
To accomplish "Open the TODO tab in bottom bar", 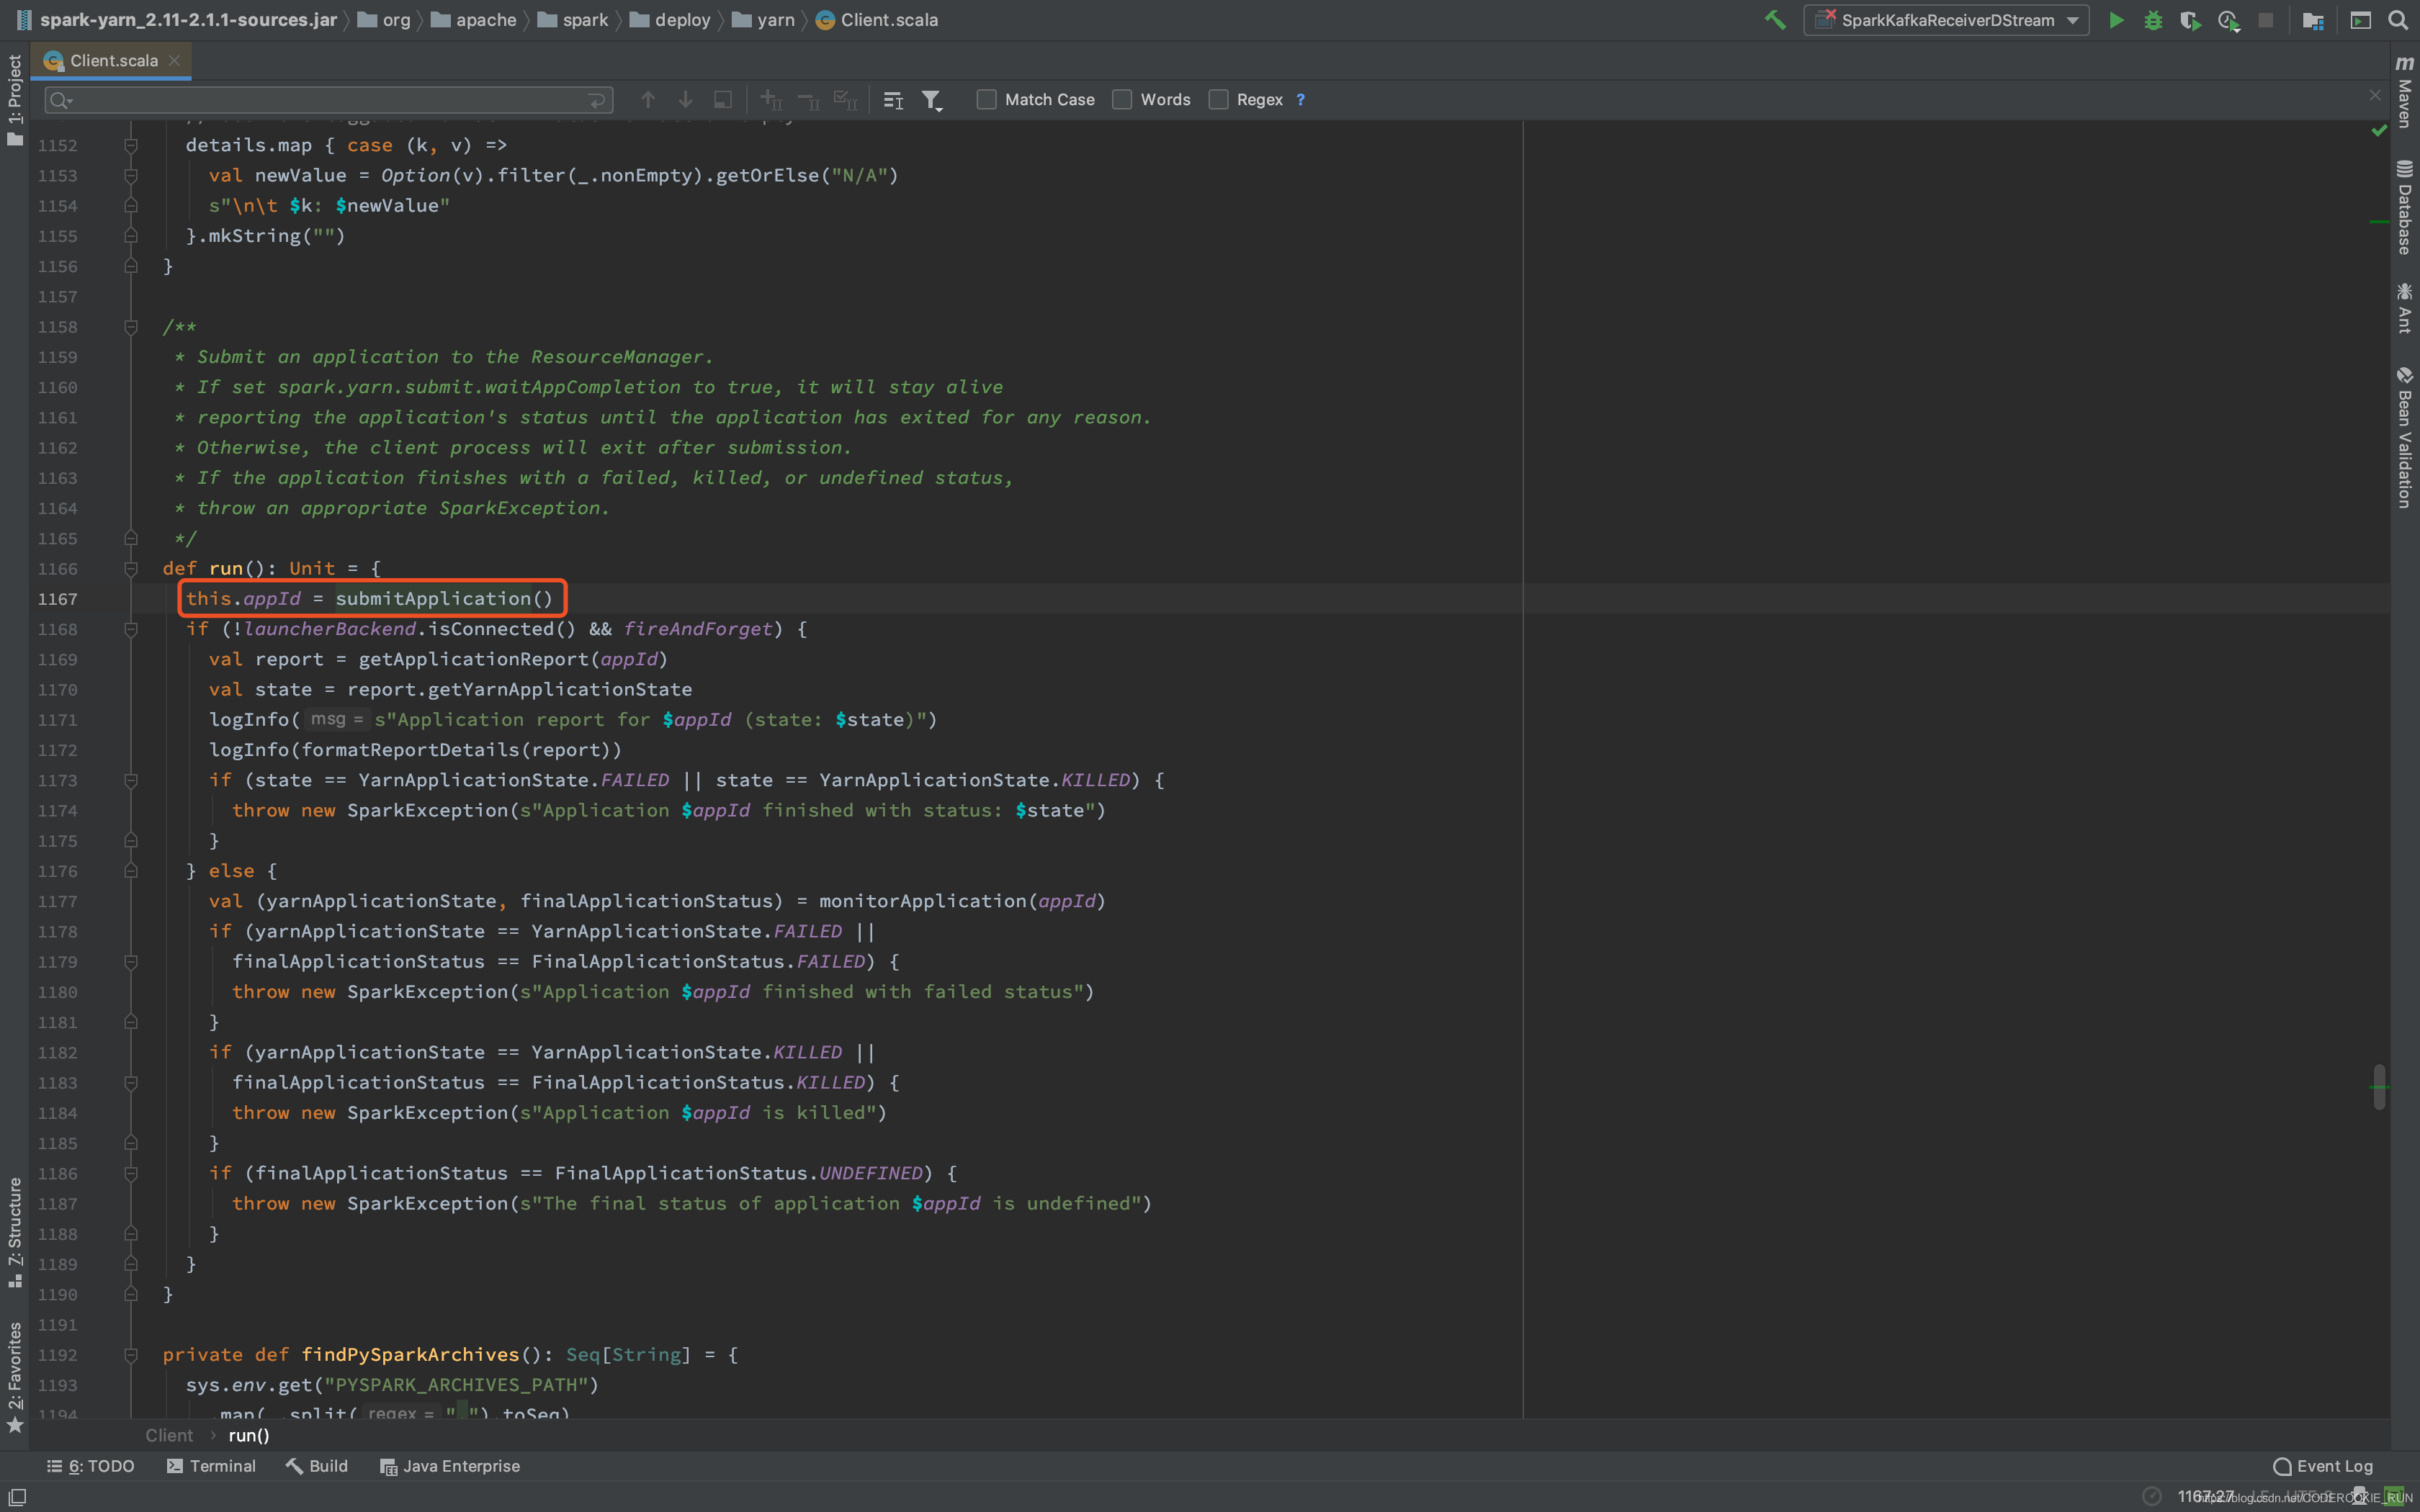I will pyautogui.click(x=96, y=1465).
